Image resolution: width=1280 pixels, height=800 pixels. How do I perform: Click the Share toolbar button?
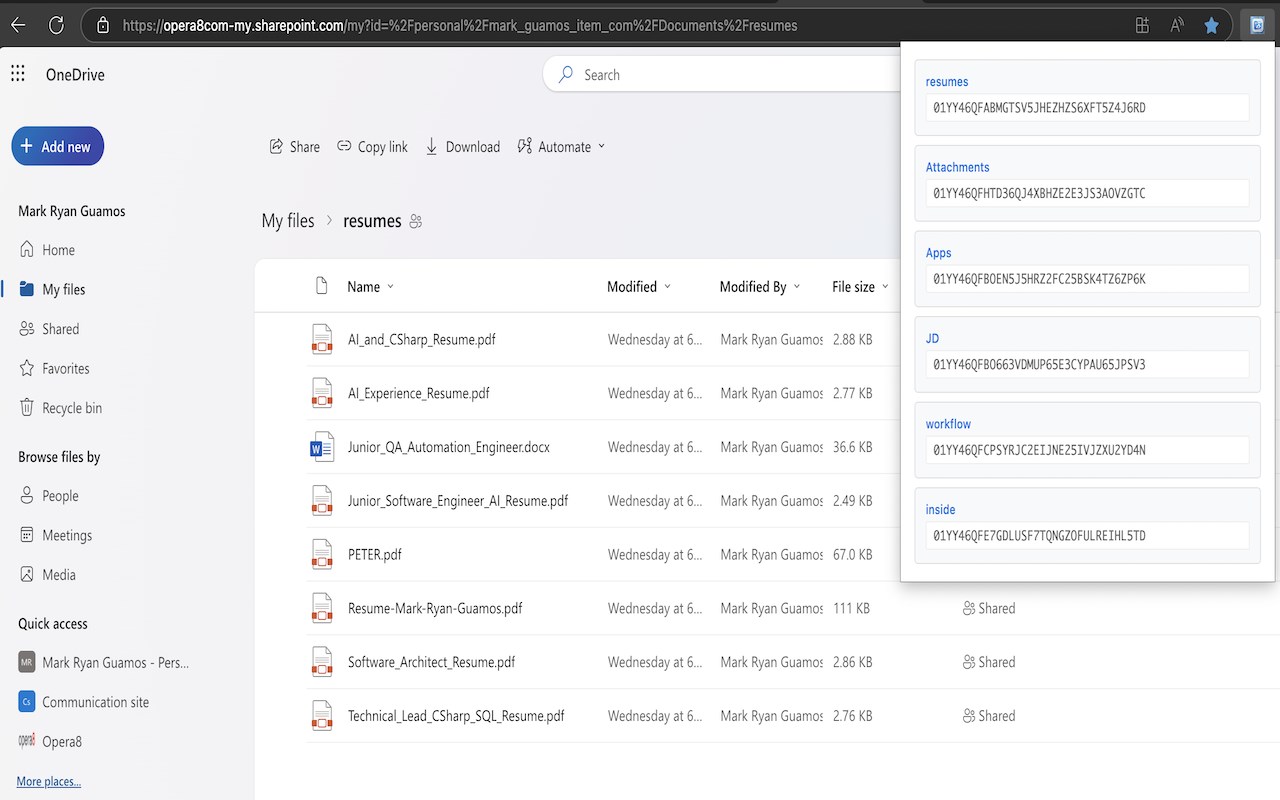click(294, 147)
